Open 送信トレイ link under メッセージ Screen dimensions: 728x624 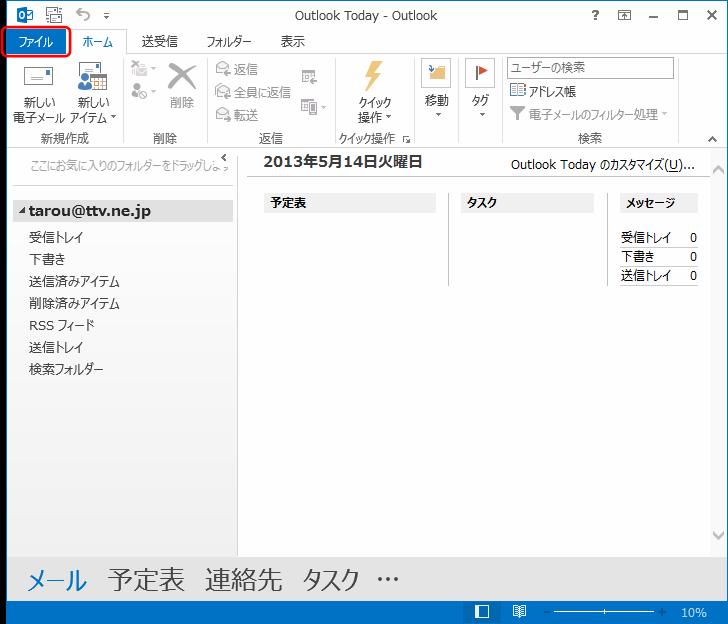click(x=646, y=276)
